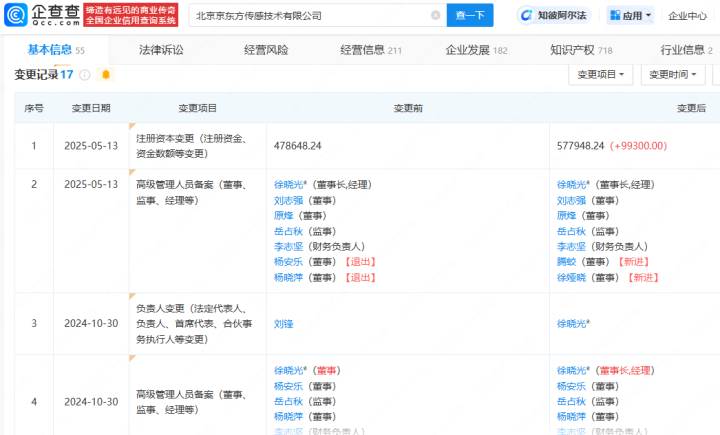Switch to the 经营信息 tab

point(371,50)
